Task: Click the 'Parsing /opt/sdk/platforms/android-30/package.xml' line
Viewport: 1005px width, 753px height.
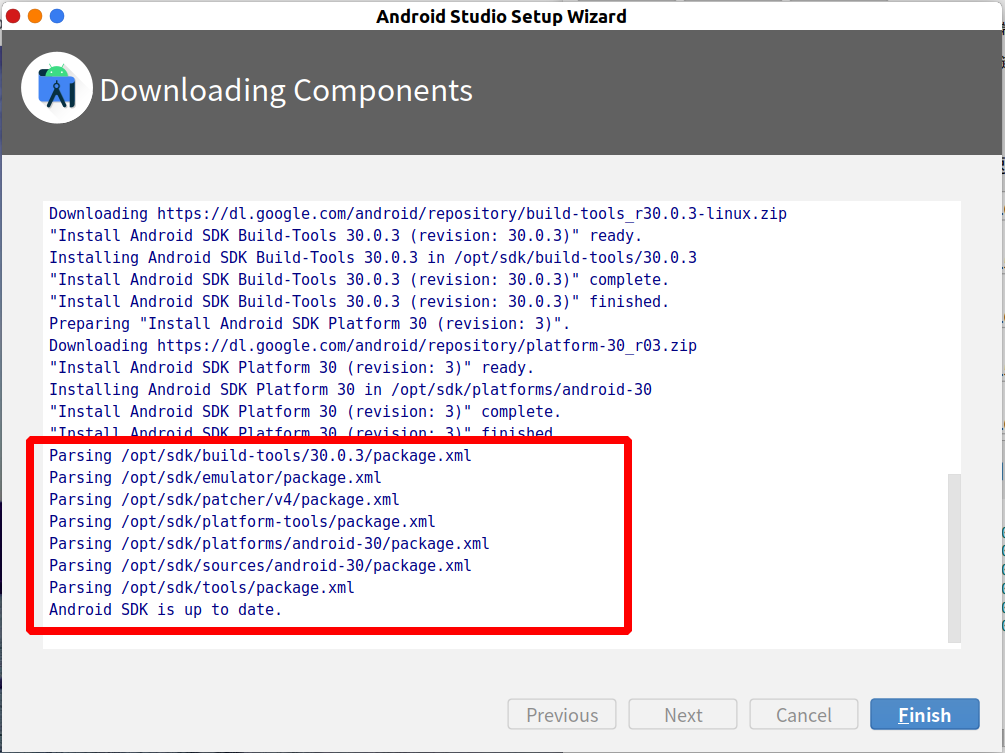Action: [269, 543]
